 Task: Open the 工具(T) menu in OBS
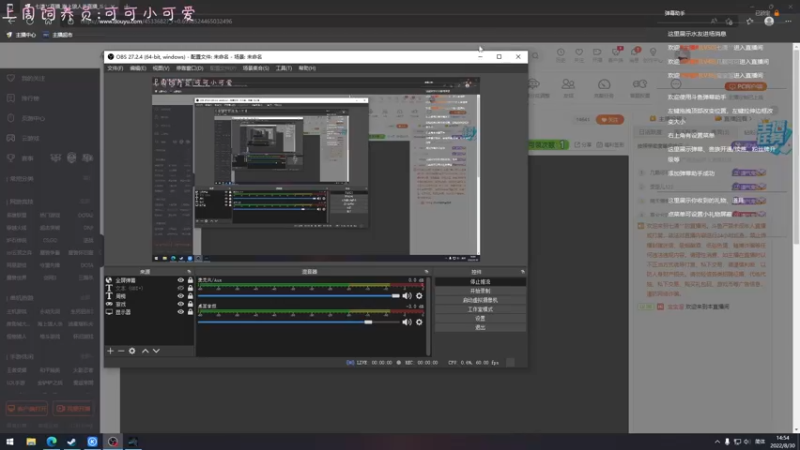[x=284, y=68]
